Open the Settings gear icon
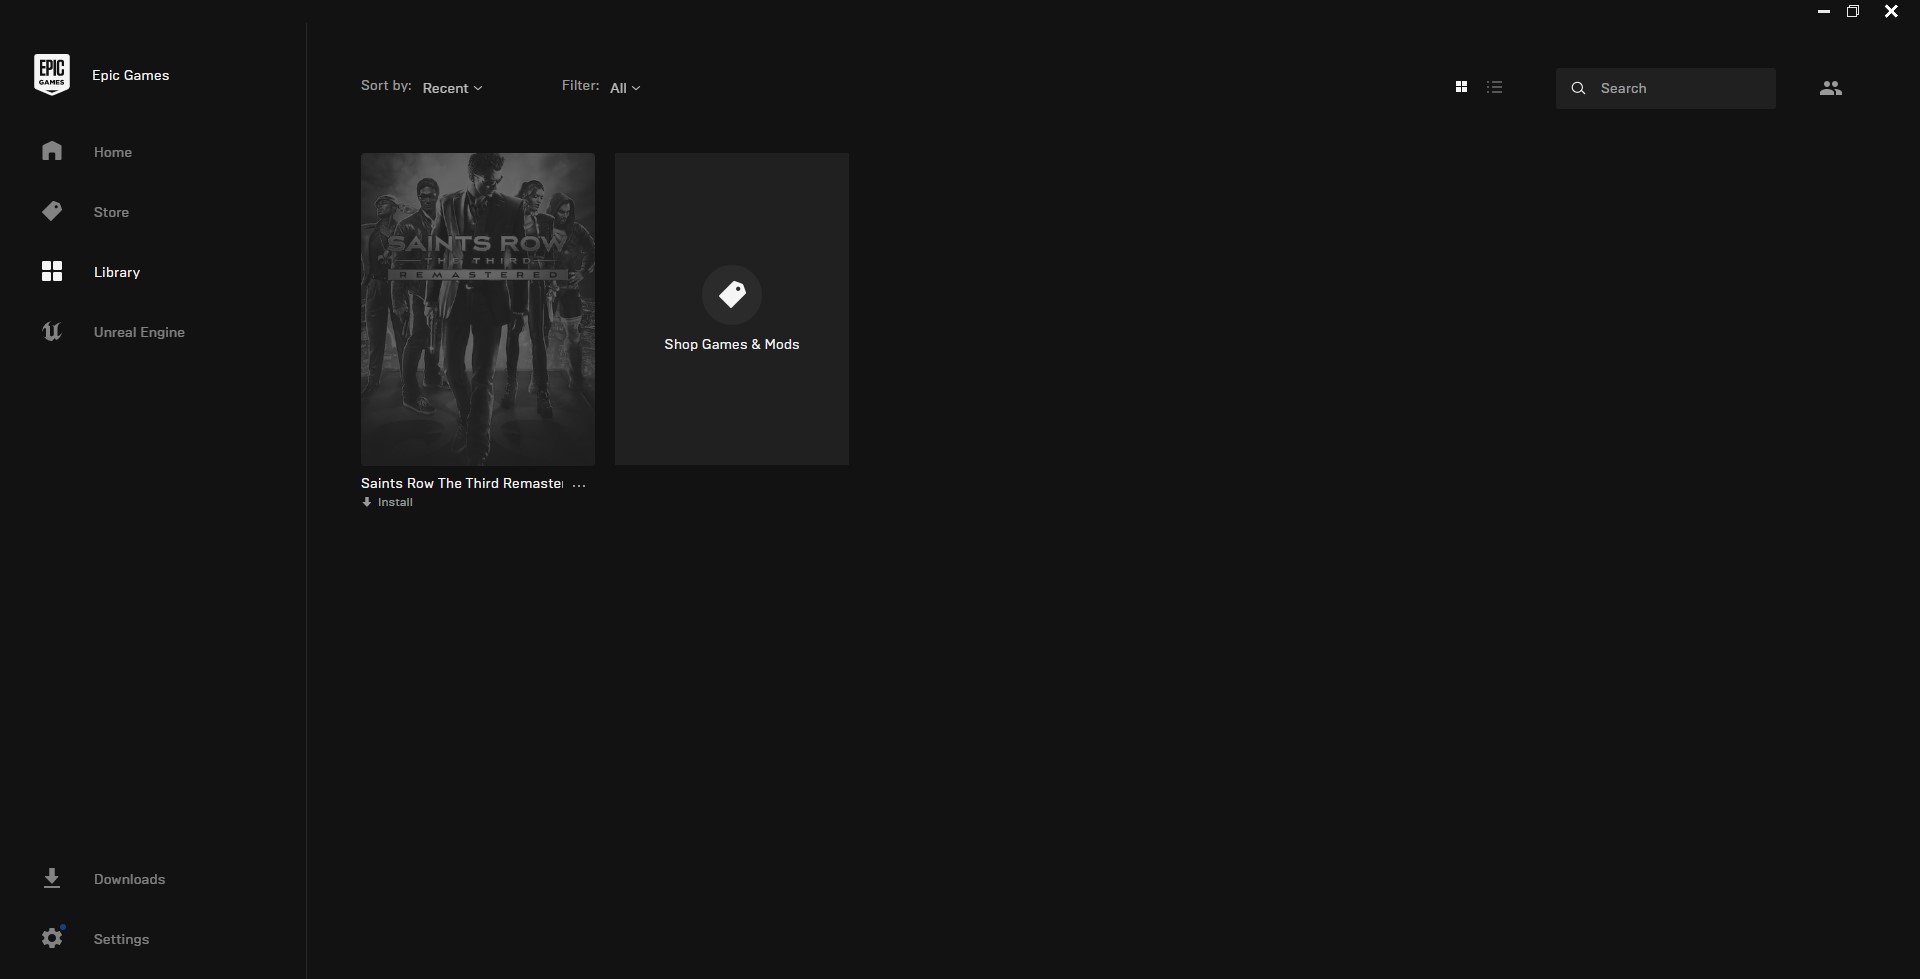The width and height of the screenshot is (1920, 979). [x=52, y=938]
